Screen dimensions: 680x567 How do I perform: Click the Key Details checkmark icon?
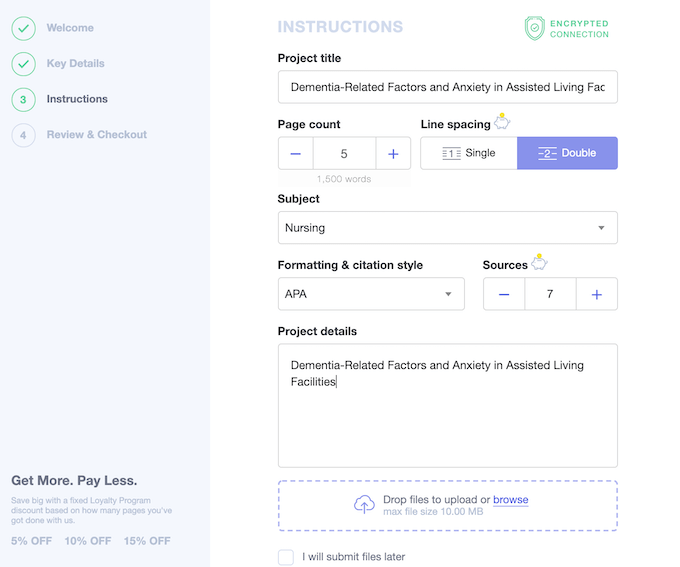pos(23,64)
